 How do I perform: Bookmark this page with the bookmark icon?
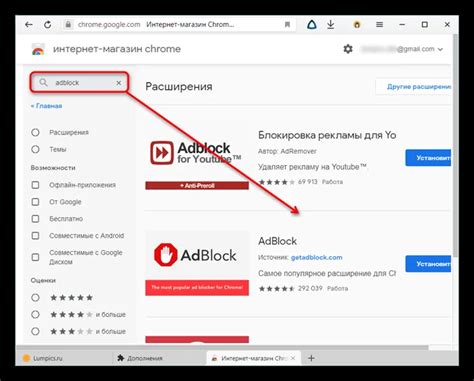(x=287, y=25)
